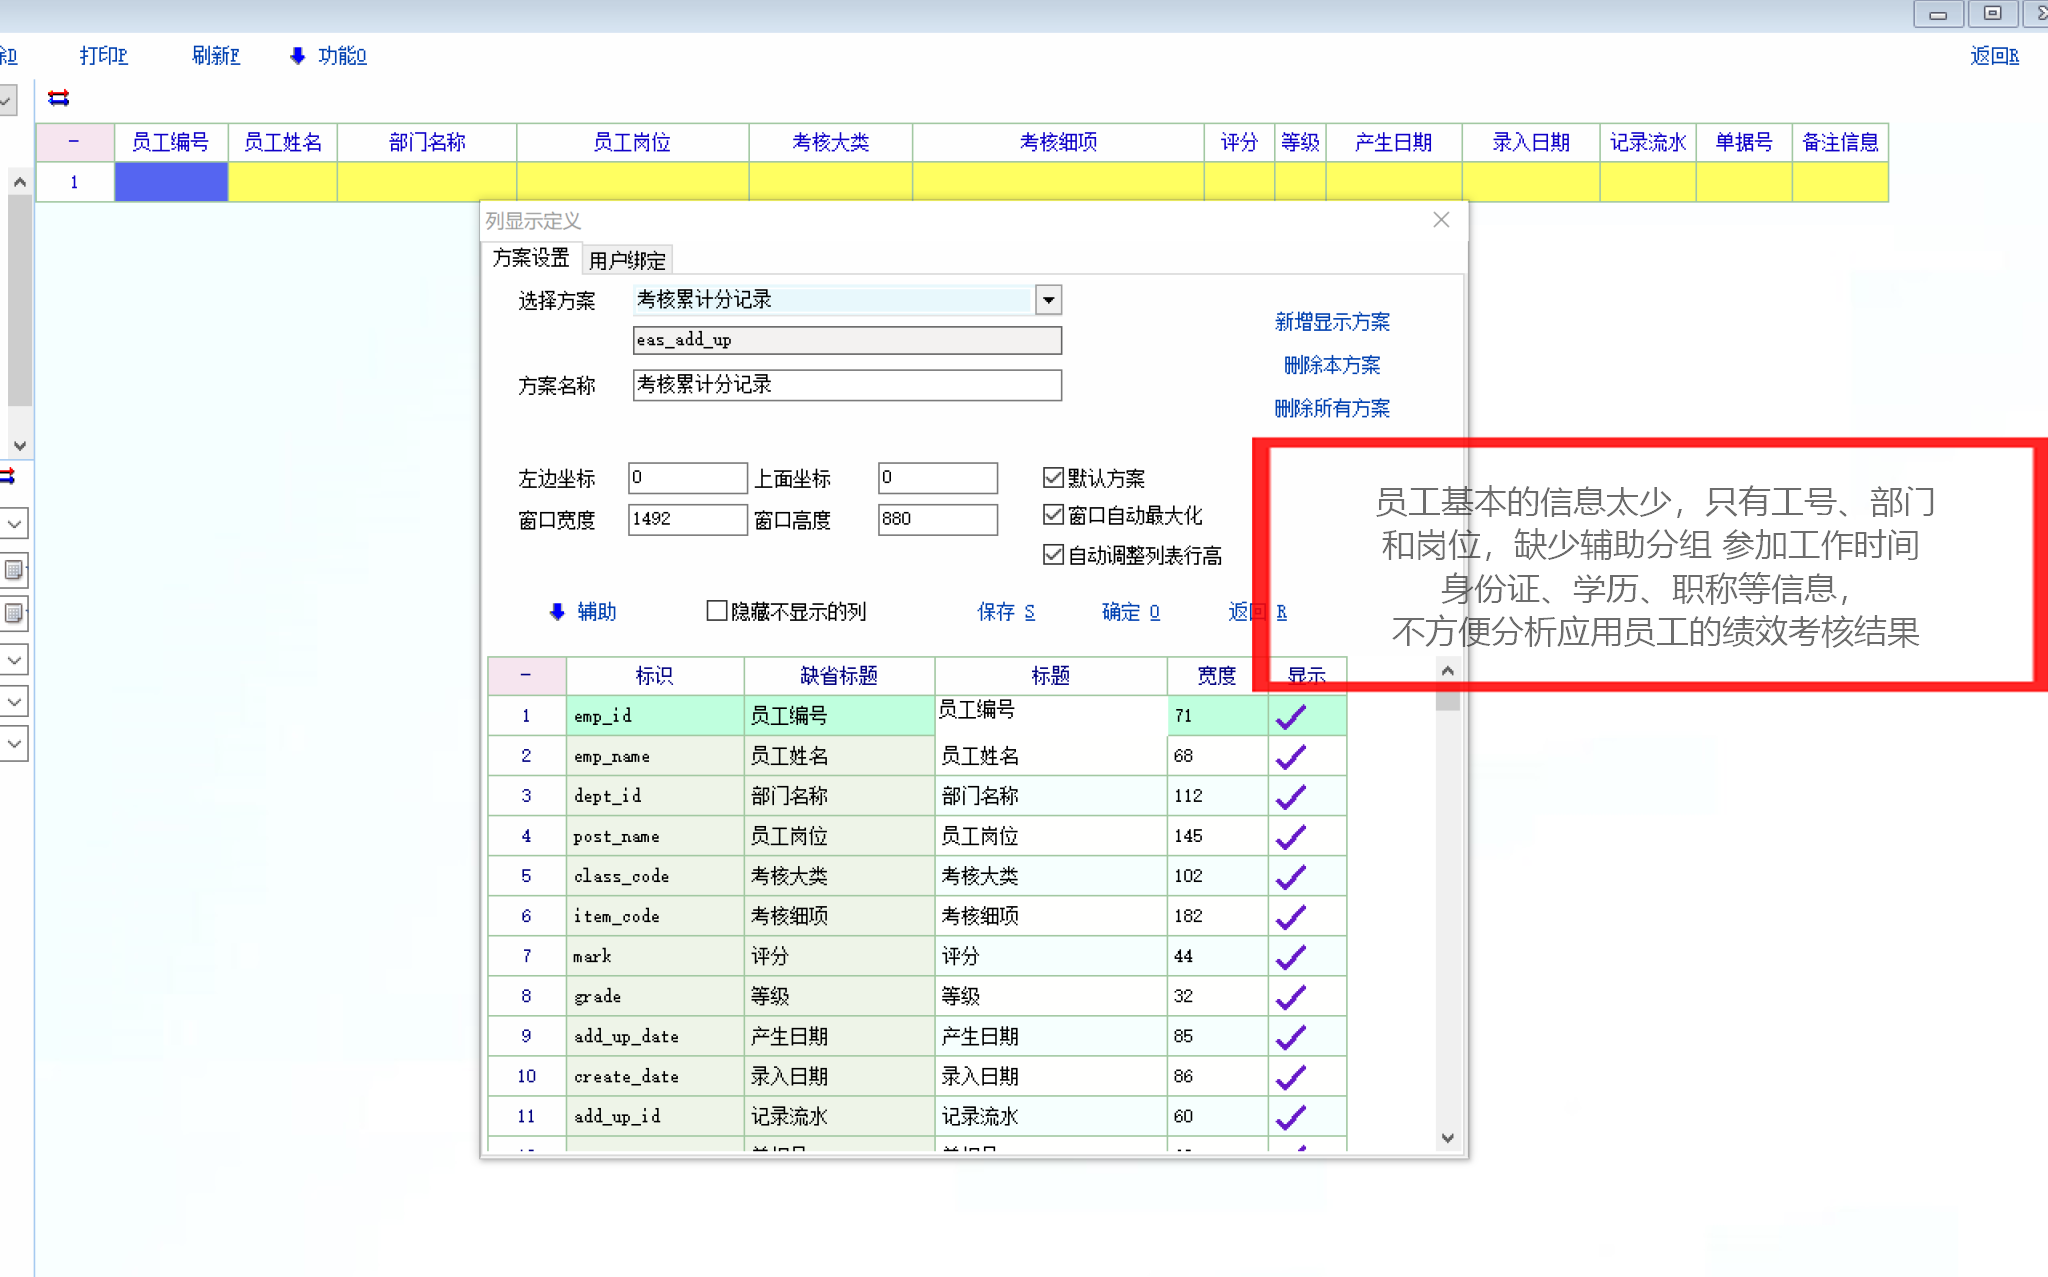Click left panel scroll up arrow
The height and width of the screenshot is (1277, 2048).
point(19,183)
